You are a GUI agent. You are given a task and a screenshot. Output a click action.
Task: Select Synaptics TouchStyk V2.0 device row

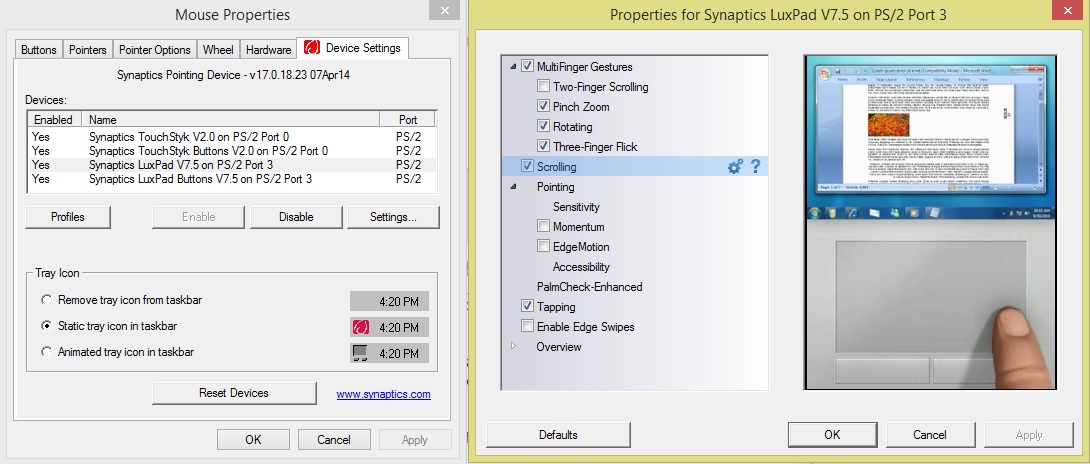pos(232,137)
